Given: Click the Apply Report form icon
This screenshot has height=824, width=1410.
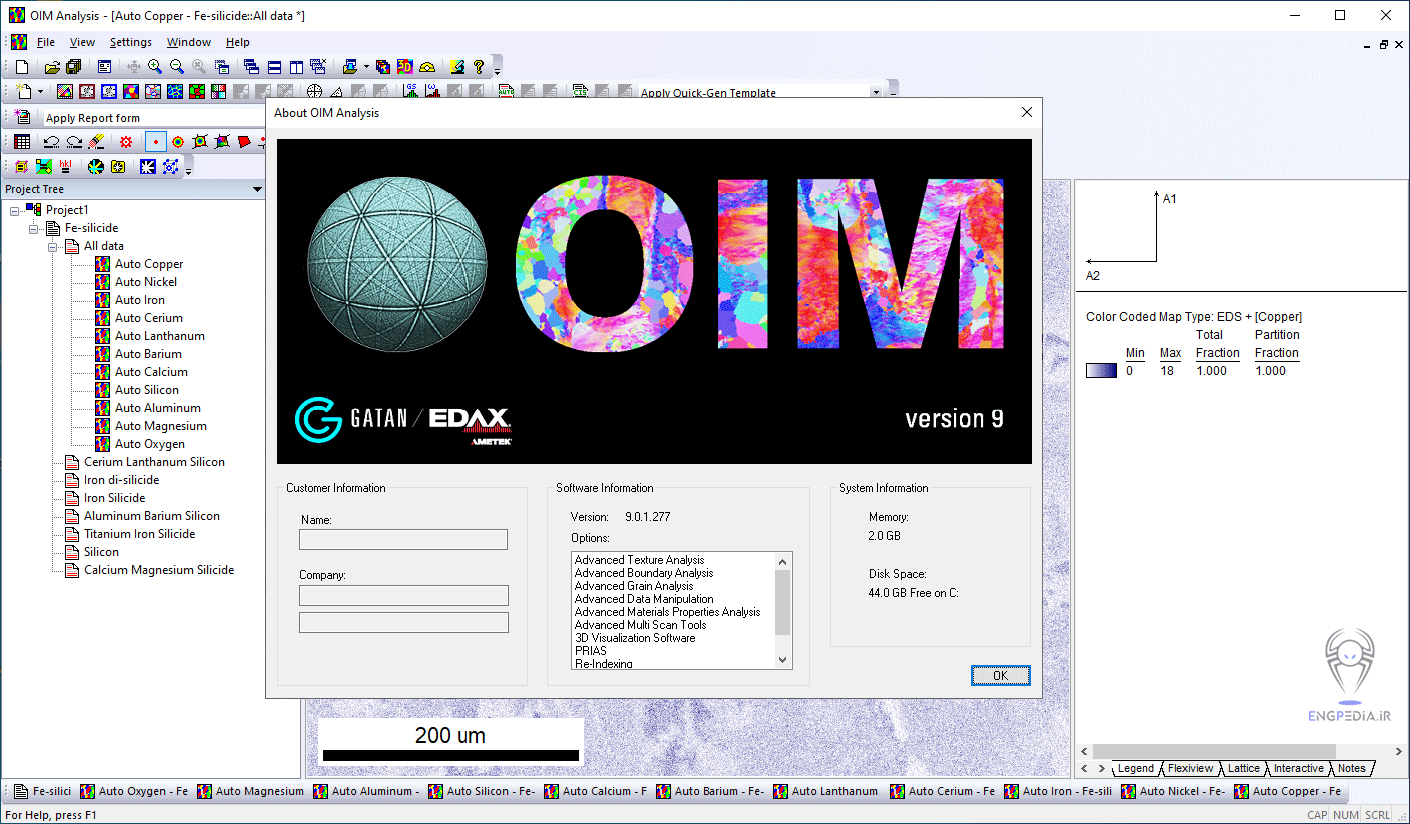Looking at the screenshot, I should 22,117.
